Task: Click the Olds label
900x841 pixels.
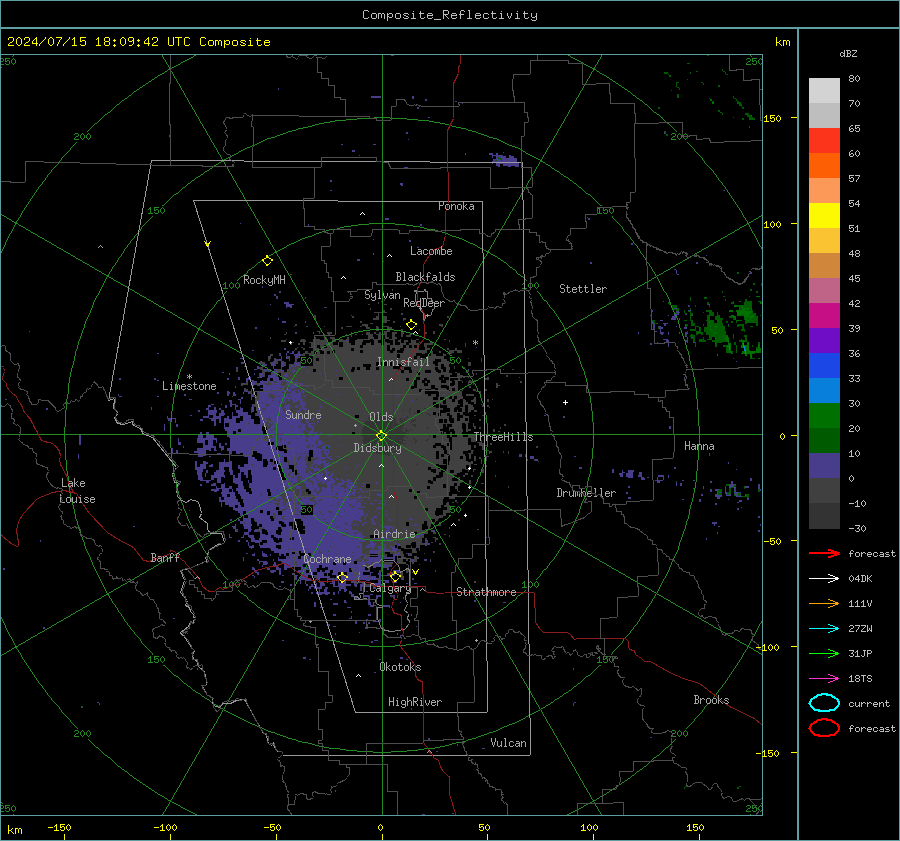Action: click(x=381, y=417)
